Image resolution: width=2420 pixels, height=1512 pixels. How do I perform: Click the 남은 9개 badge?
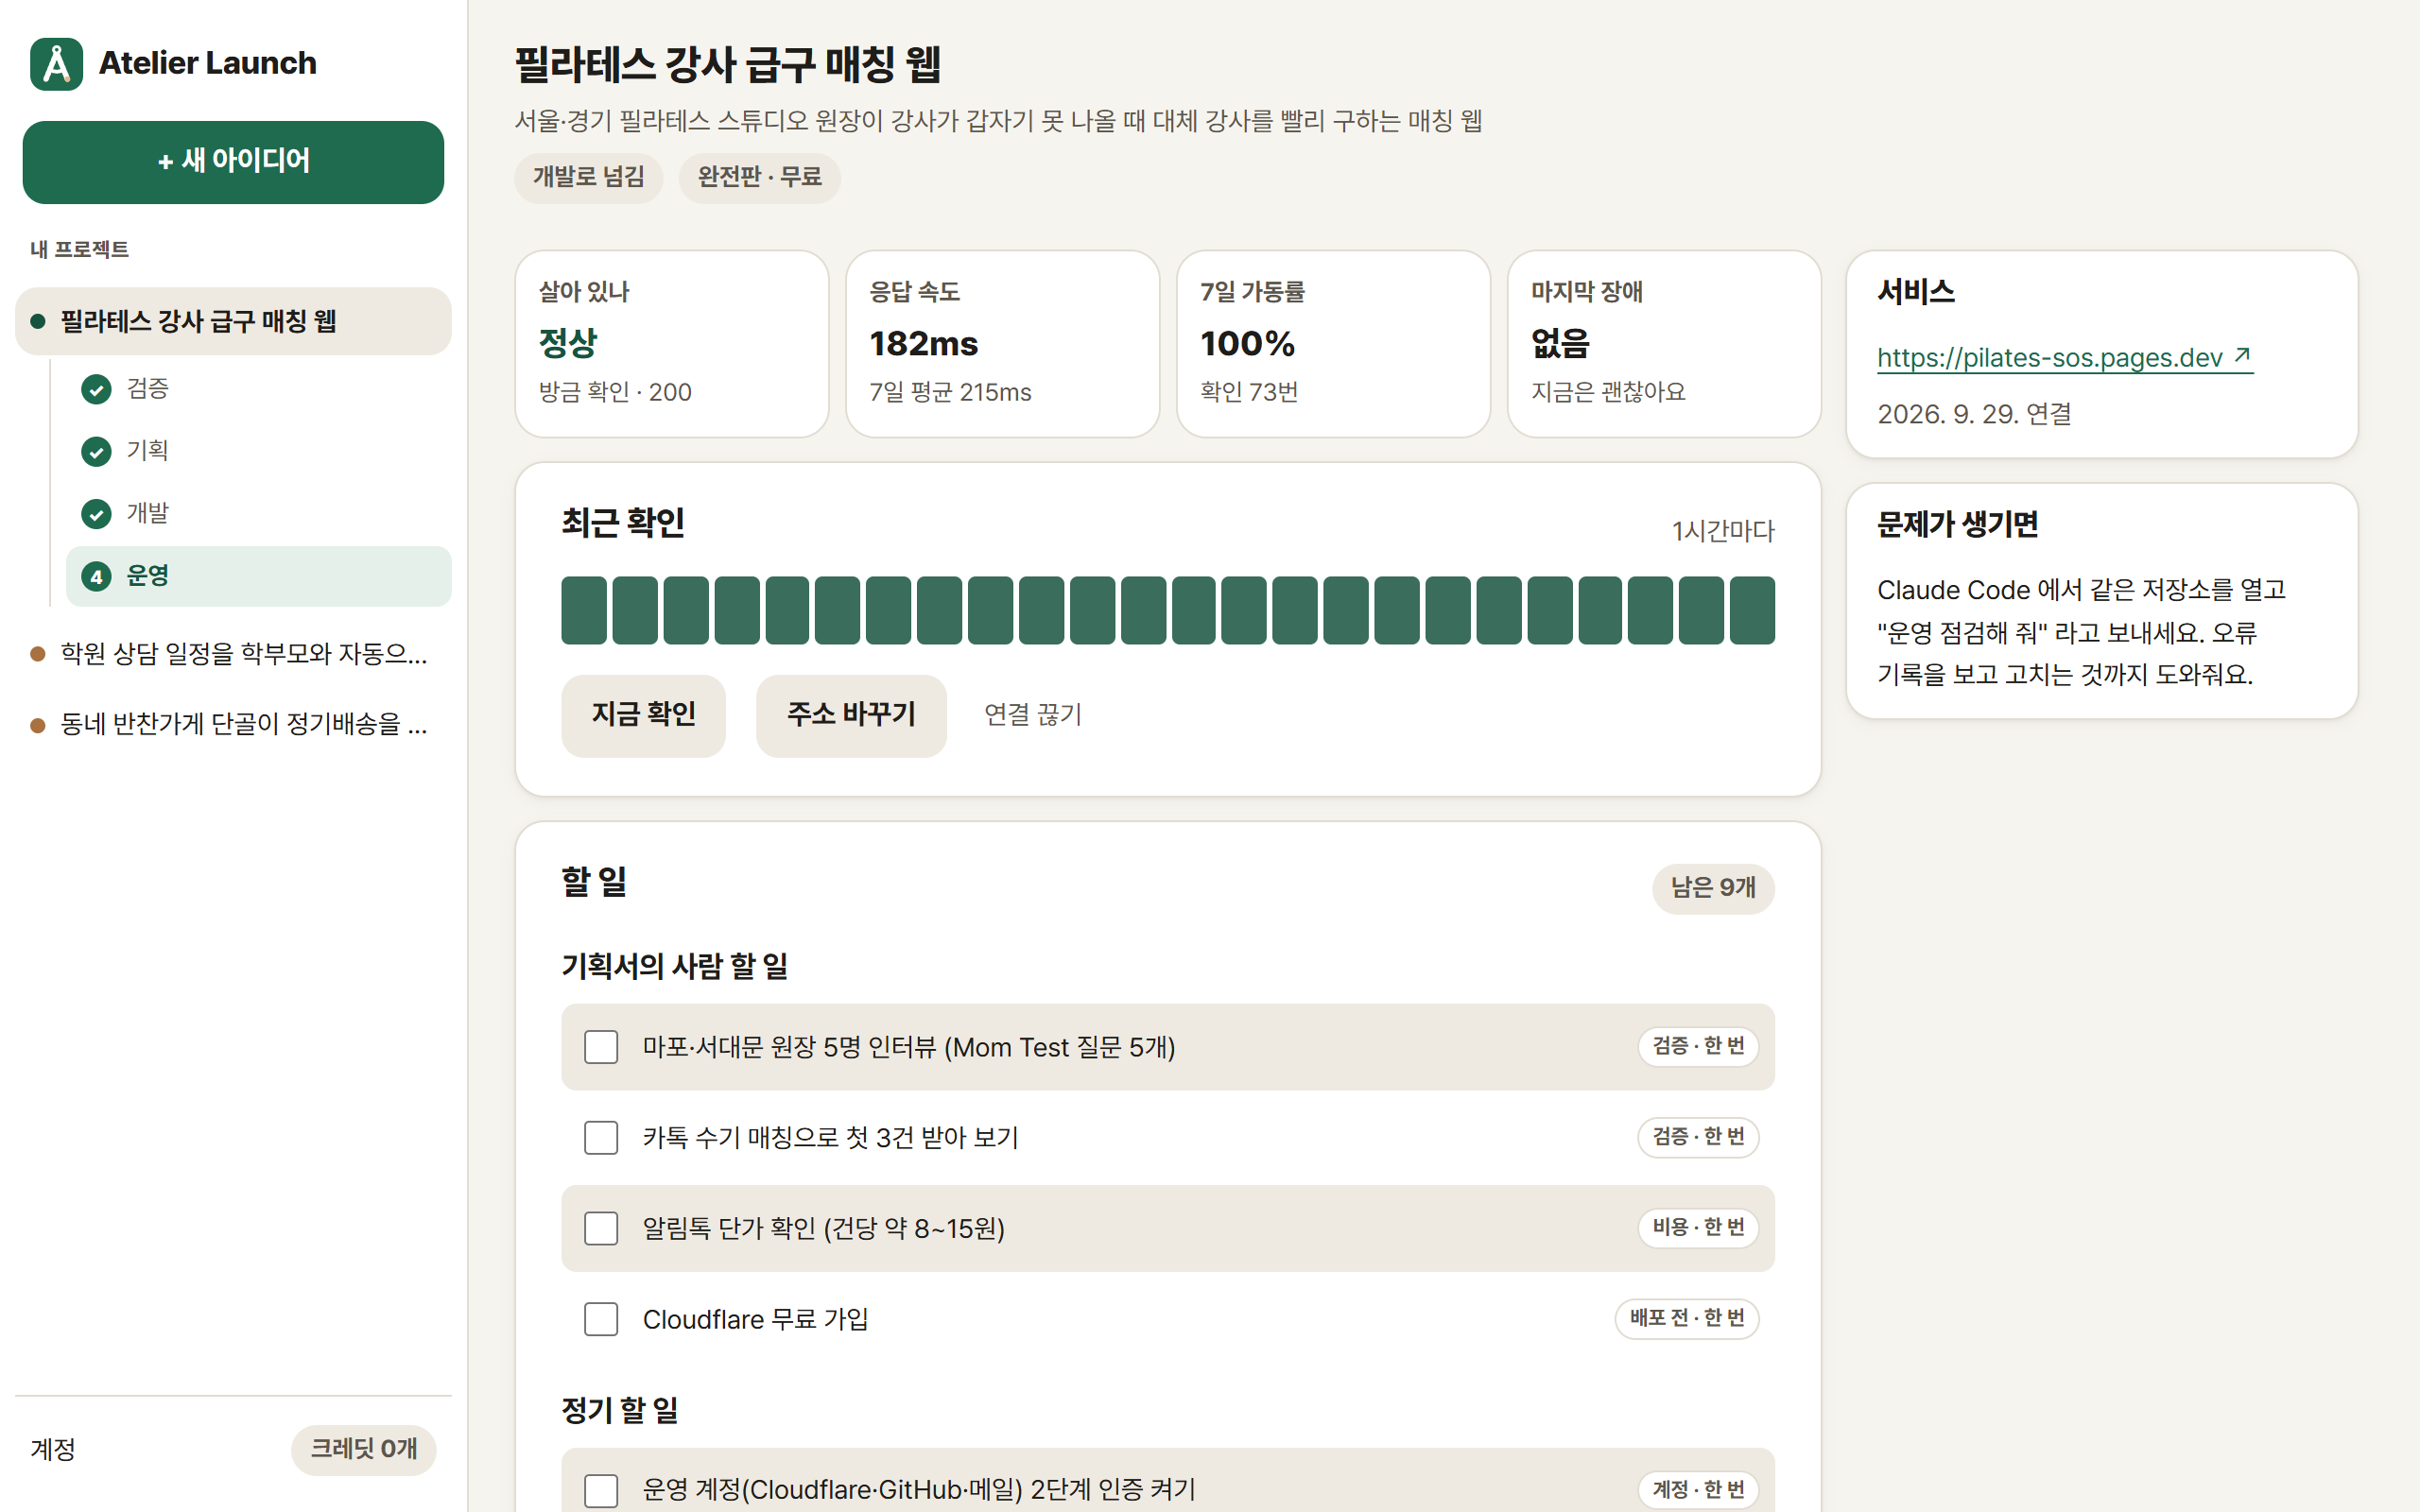[x=1713, y=888]
